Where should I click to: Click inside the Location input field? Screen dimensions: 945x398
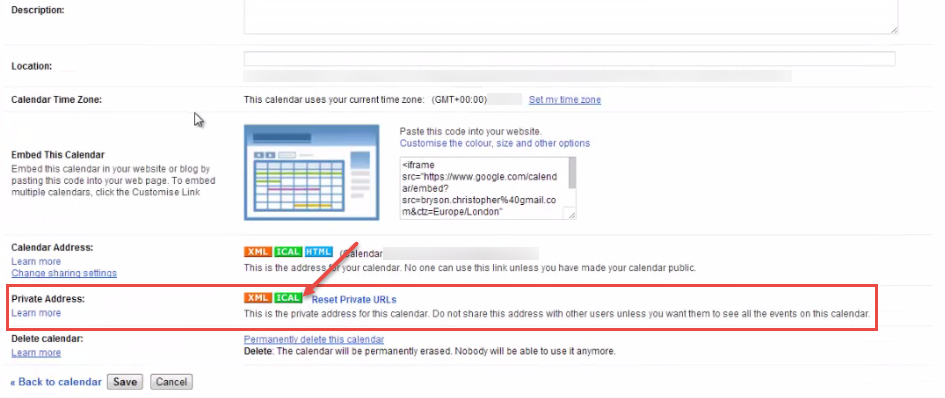(570, 58)
